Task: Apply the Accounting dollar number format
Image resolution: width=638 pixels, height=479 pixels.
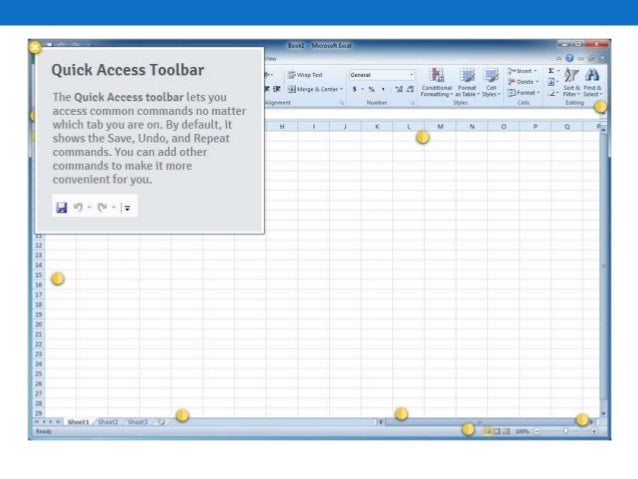Action: [x=354, y=89]
